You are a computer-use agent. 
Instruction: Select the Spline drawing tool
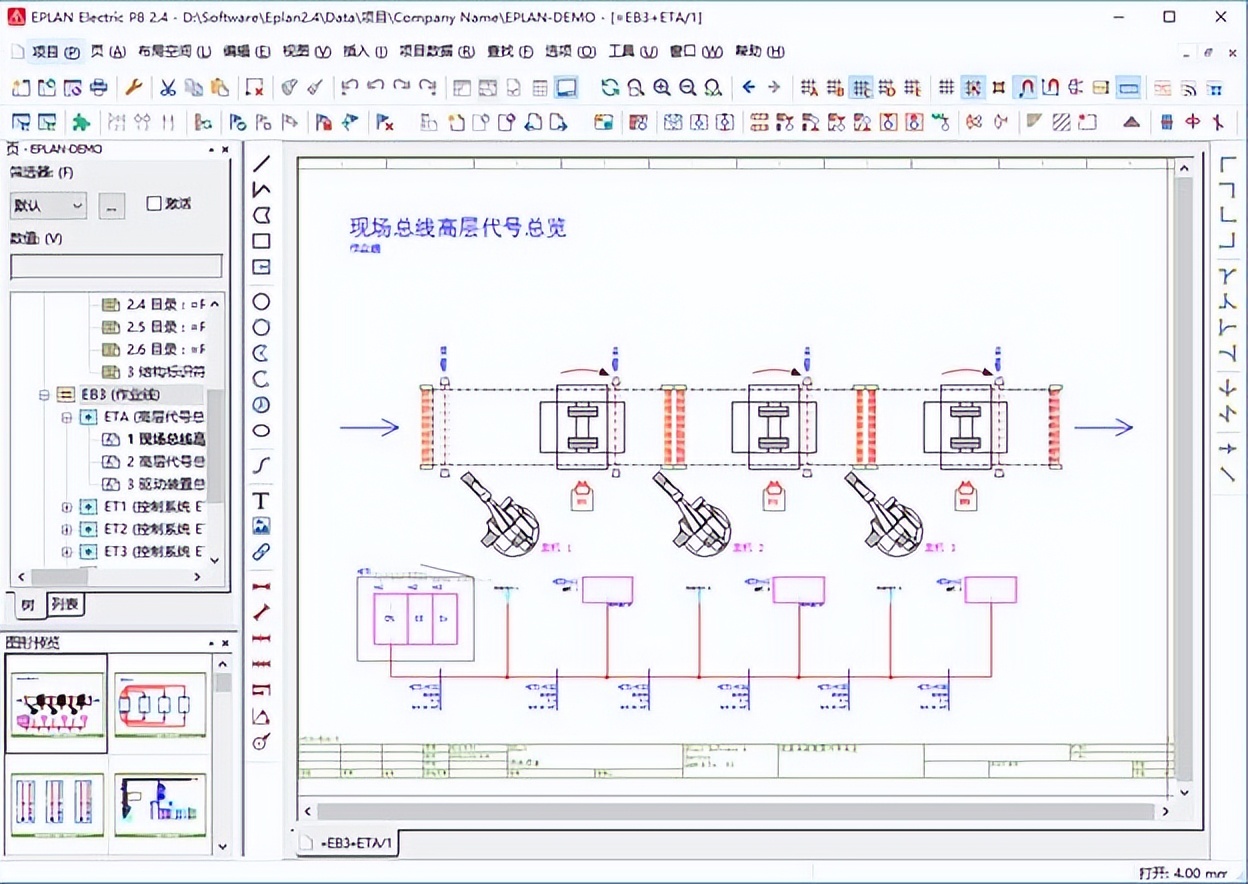point(262,463)
